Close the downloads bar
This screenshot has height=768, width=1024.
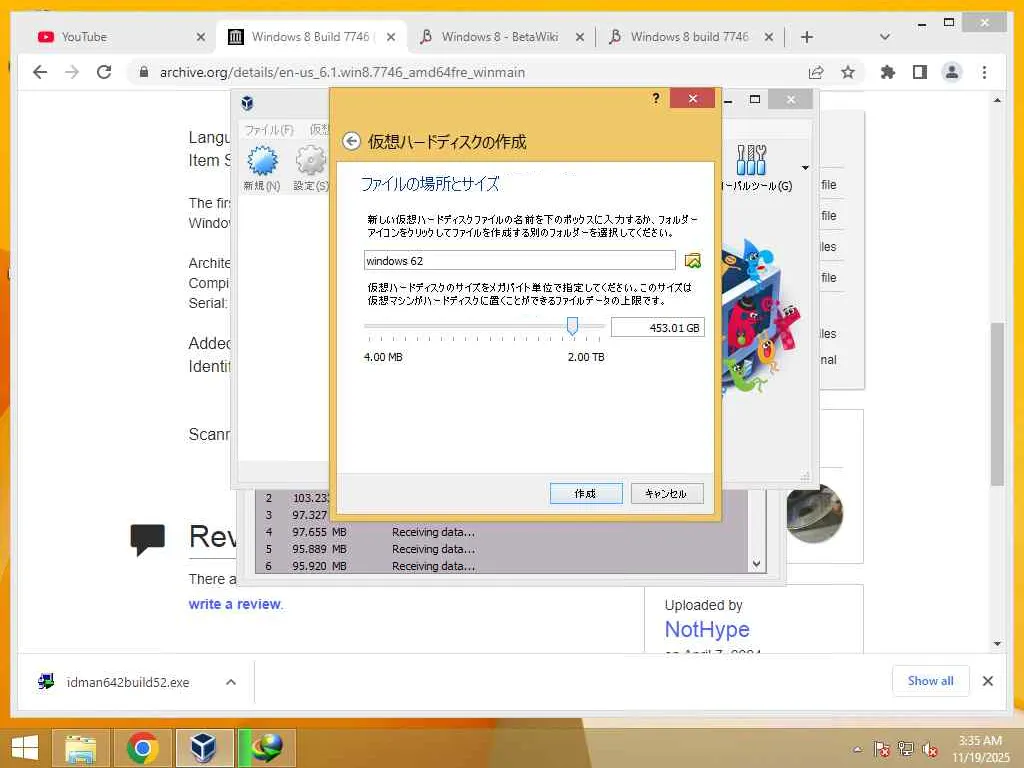click(x=987, y=681)
